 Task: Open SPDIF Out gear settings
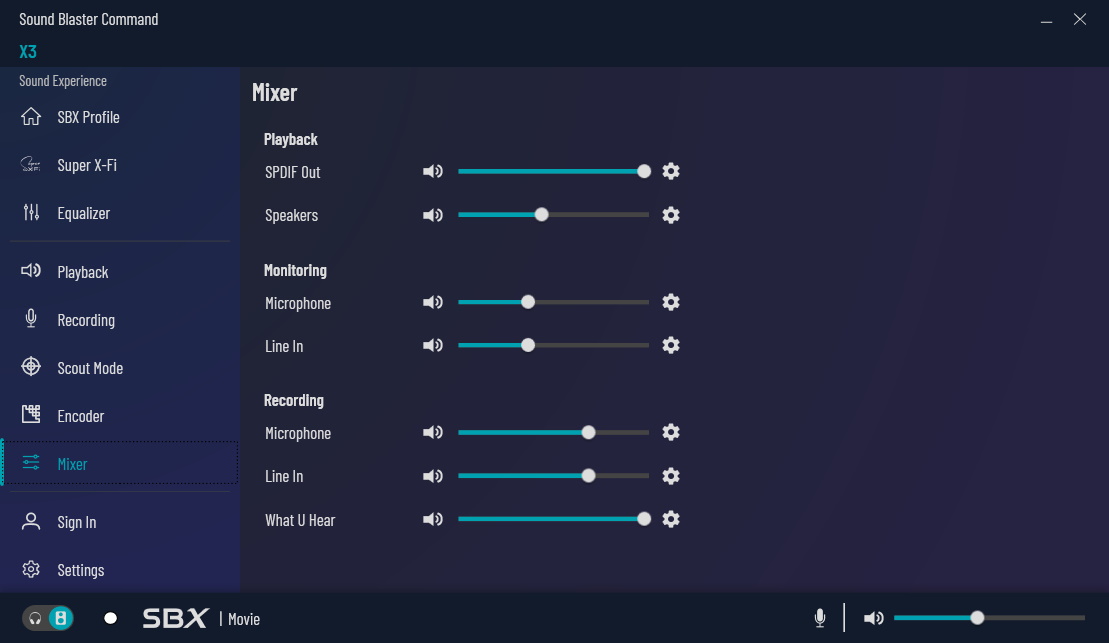pyautogui.click(x=670, y=171)
